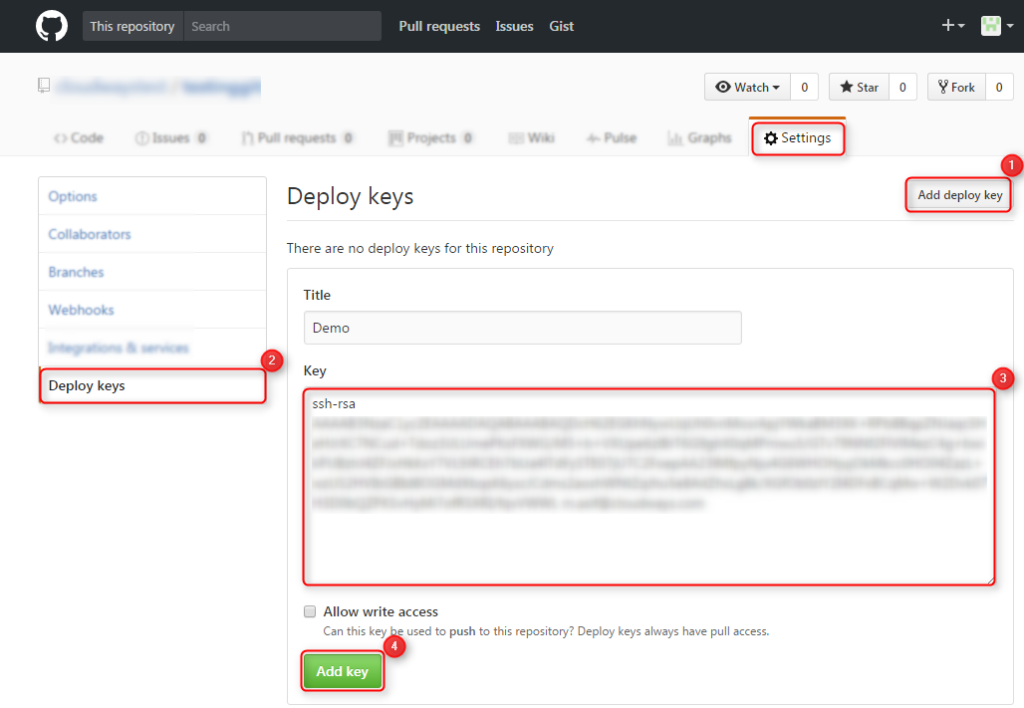Star this repository
Viewport: 1024px width, 708px height.
859,87
